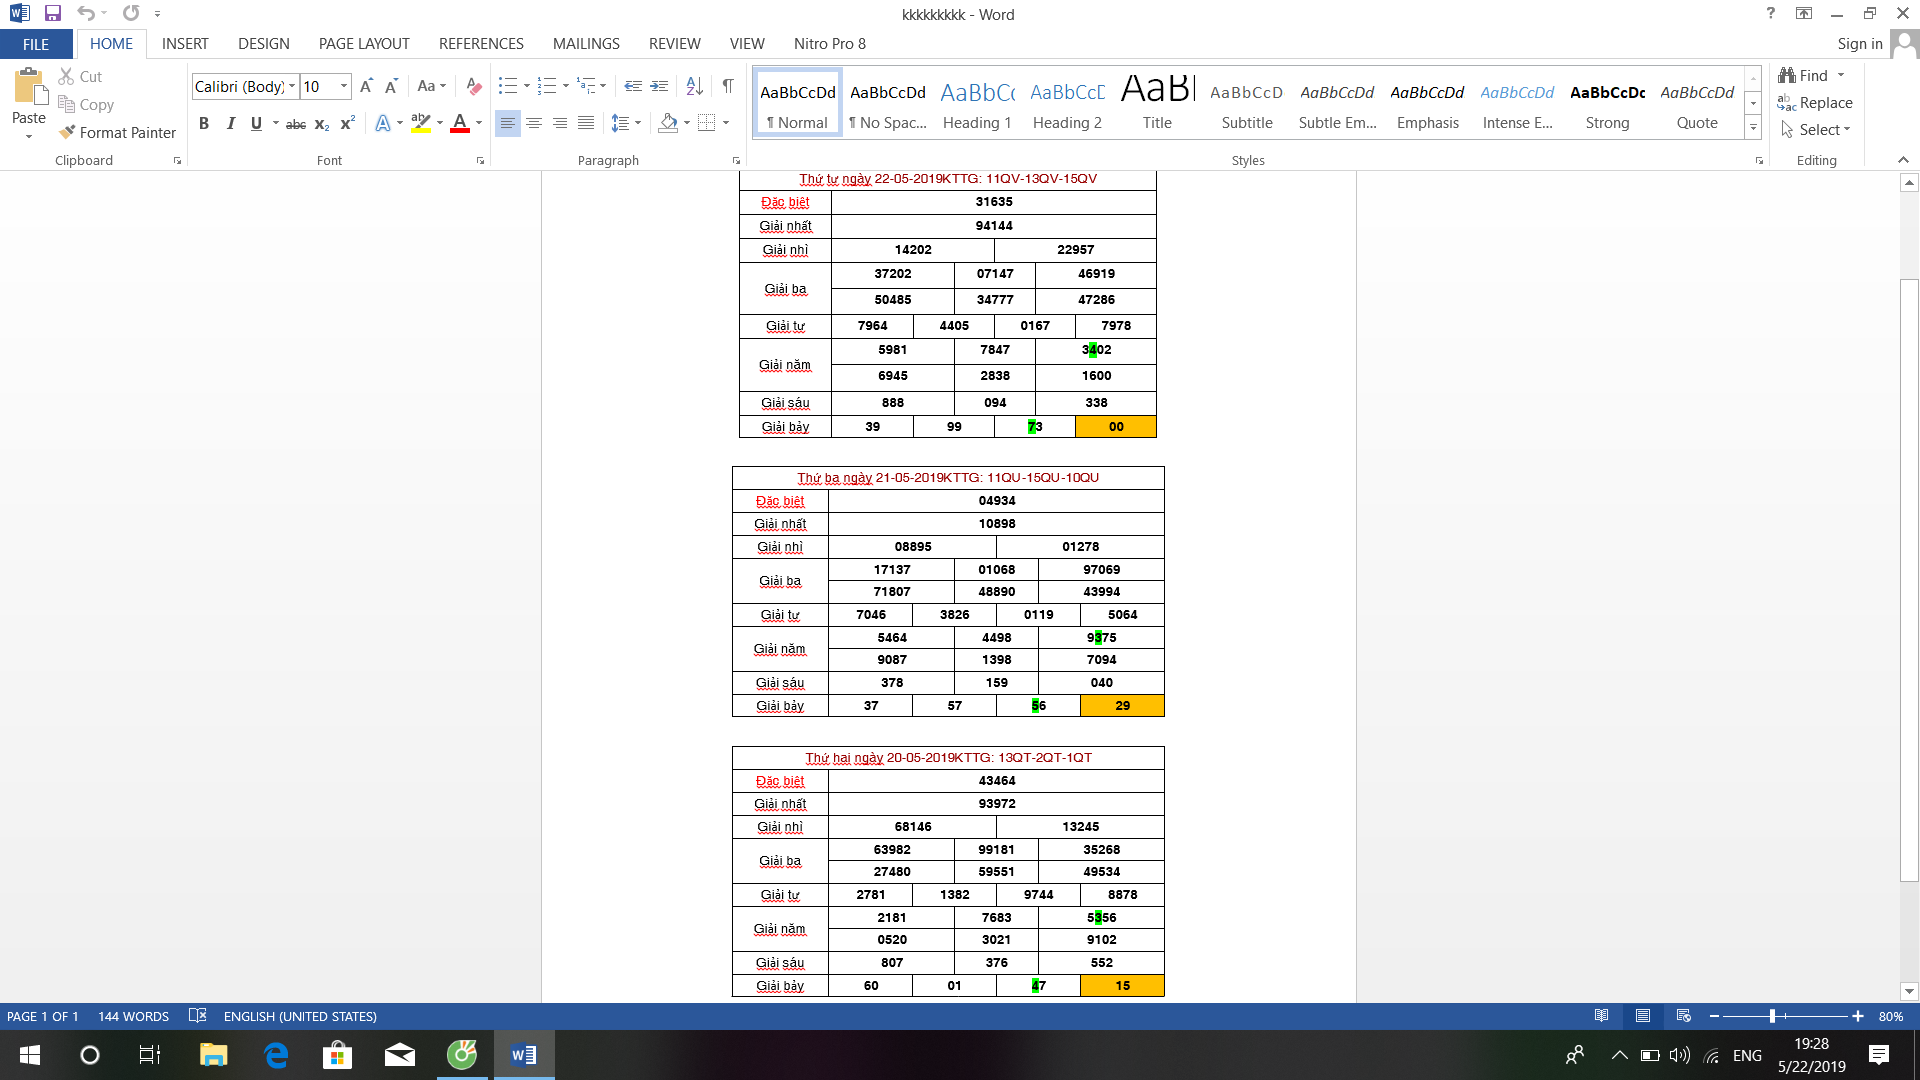Click the Grow Font icon
The width and height of the screenshot is (1920, 1080).
point(366,86)
